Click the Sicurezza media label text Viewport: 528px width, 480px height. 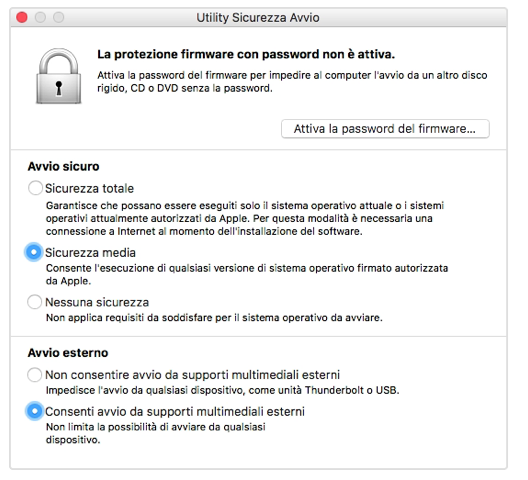(91, 253)
